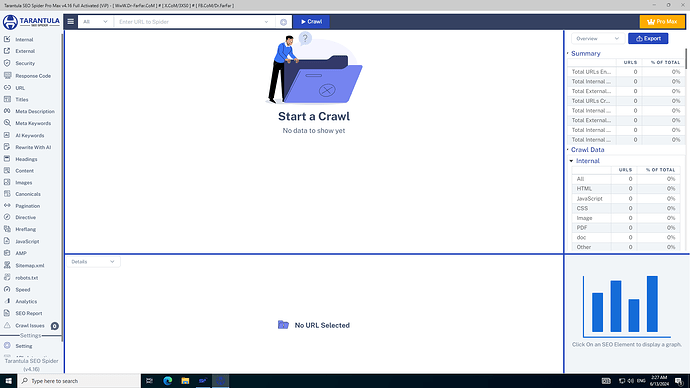
Task: Select the Canonicals icon
Action: coord(7,194)
